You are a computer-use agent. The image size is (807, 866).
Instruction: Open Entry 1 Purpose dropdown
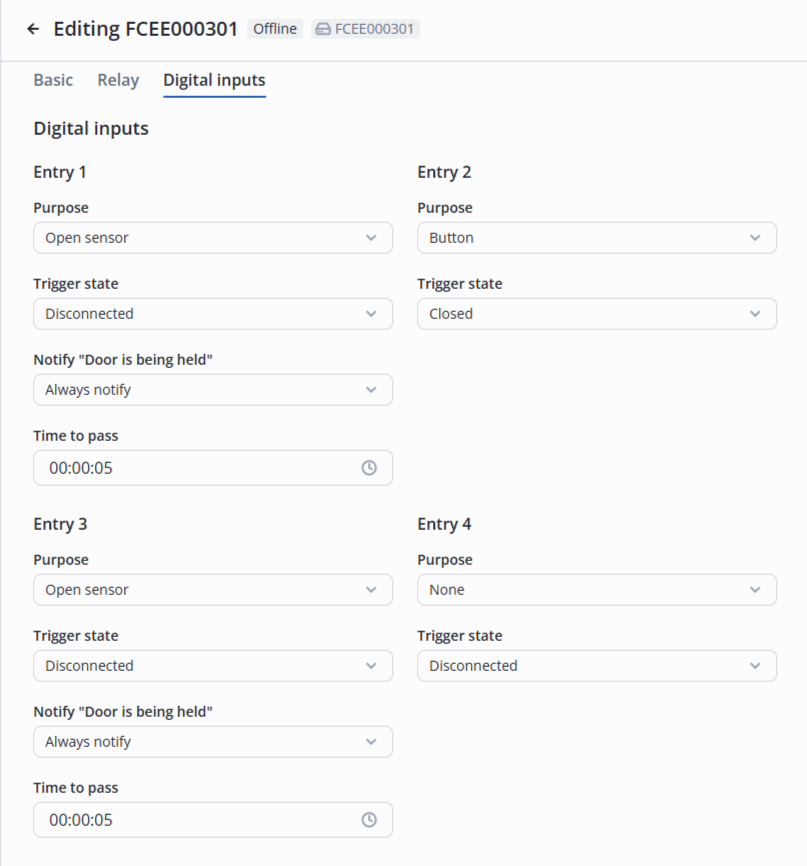coord(212,238)
